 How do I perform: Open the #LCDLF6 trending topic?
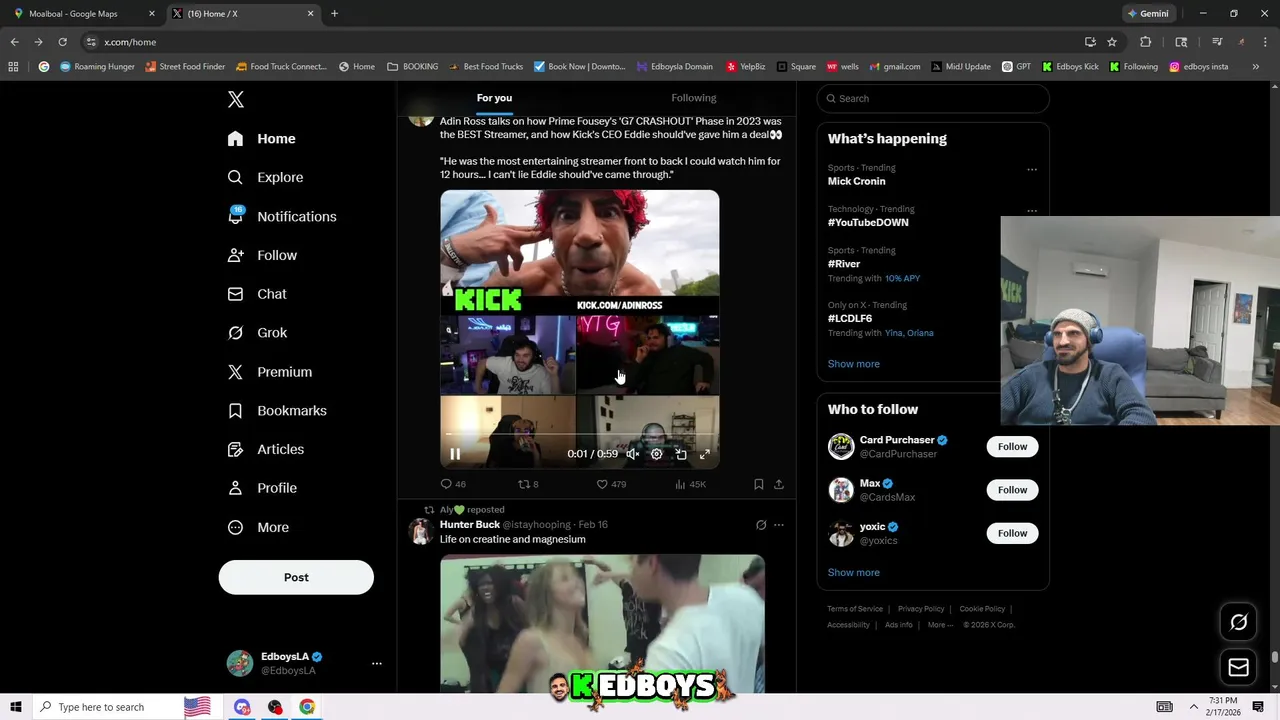pyautogui.click(x=850, y=318)
